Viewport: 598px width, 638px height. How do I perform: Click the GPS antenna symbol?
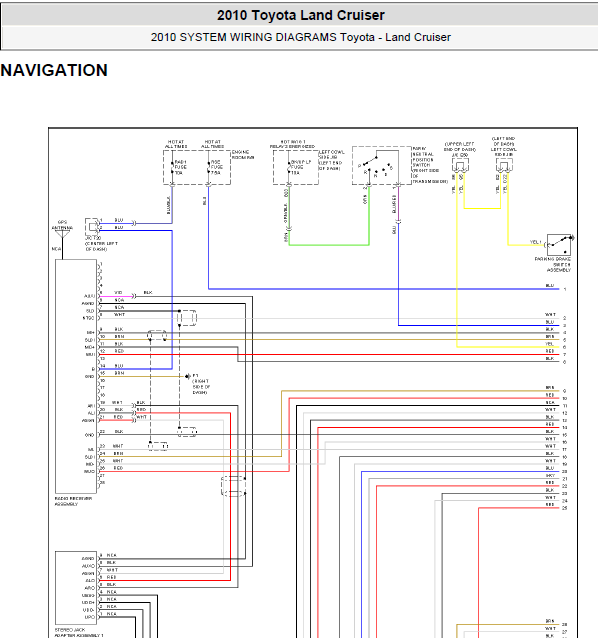(62, 234)
